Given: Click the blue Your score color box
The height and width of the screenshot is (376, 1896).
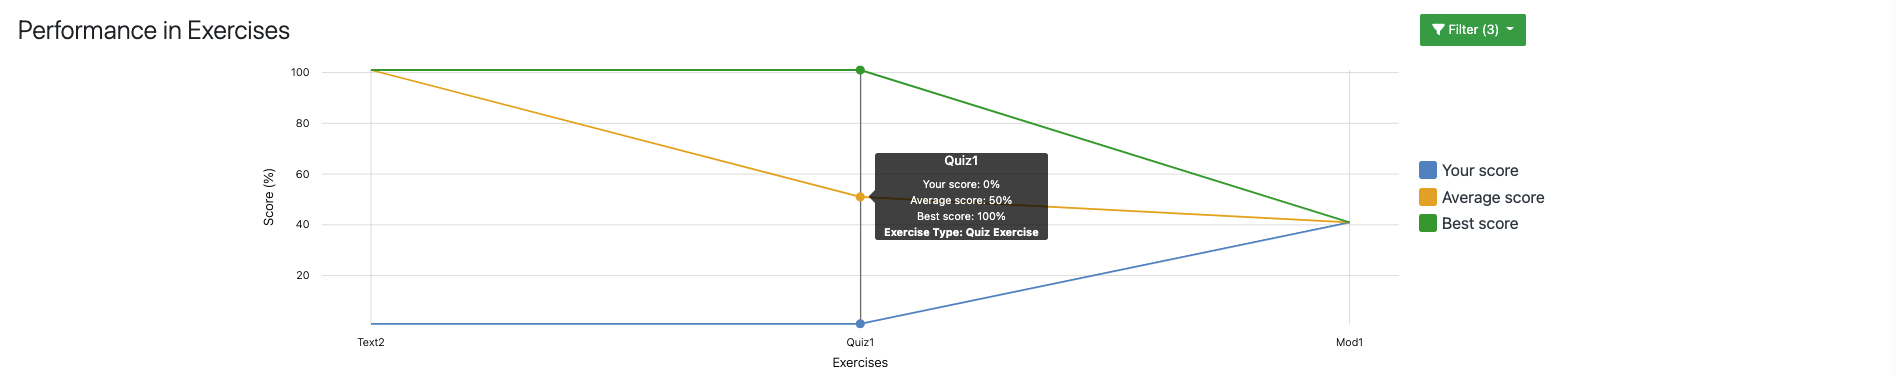Looking at the screenshot, I should (x=1428, y=171).
